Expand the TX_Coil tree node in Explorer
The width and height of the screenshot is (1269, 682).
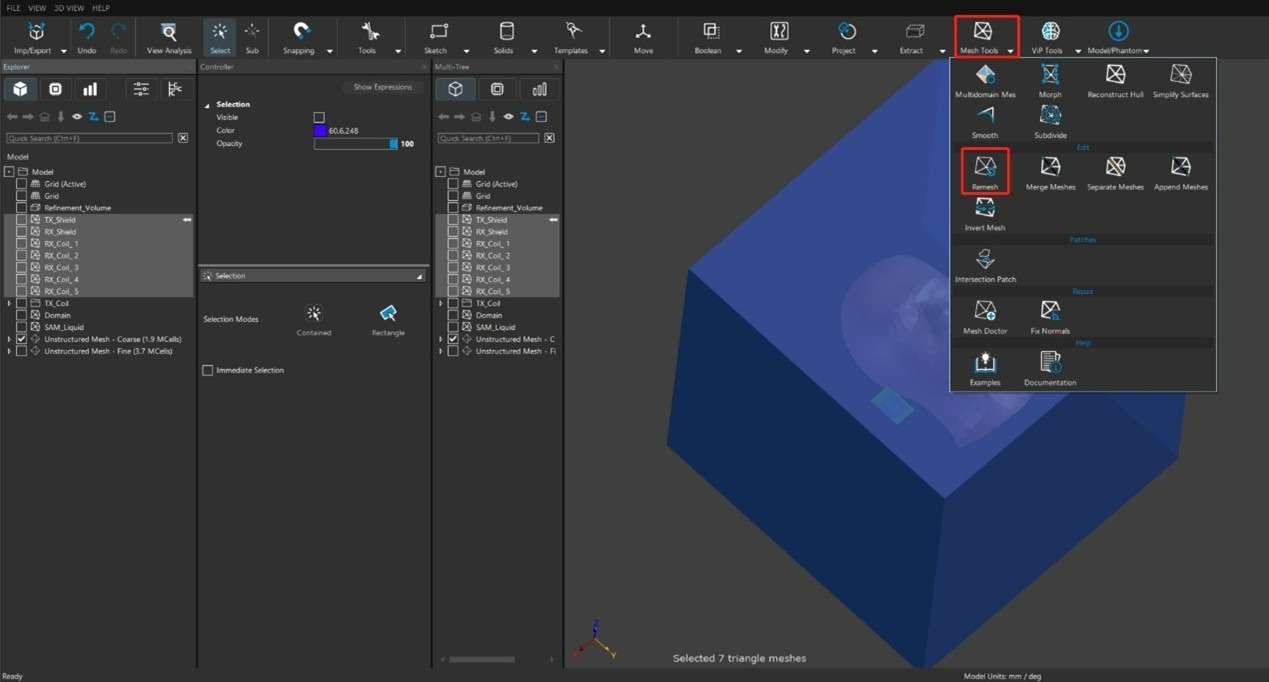click(9, 303)
